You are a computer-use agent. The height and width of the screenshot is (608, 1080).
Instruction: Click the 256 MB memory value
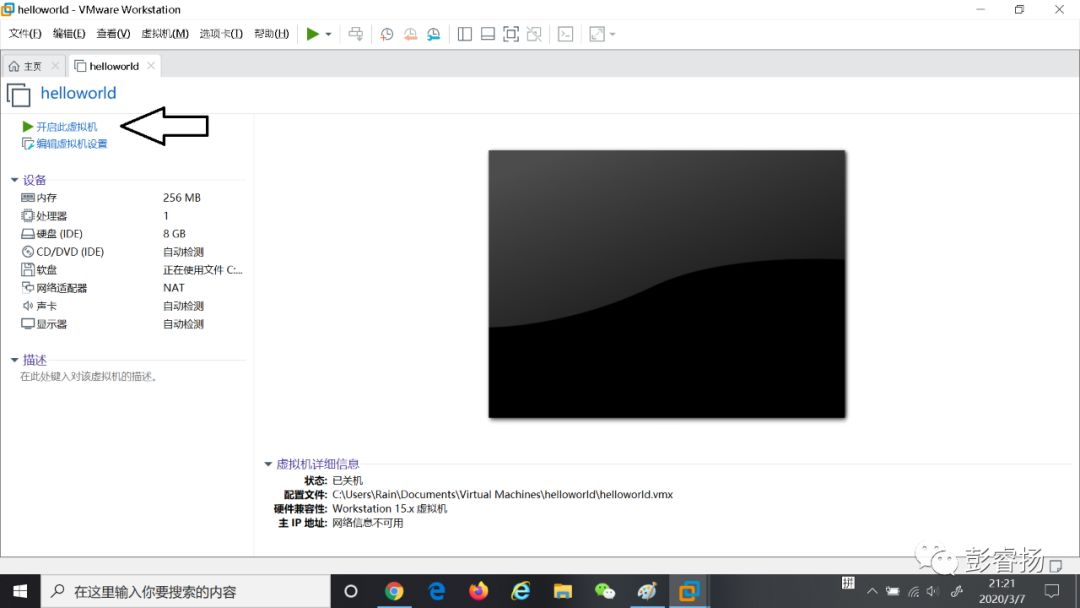(x=182, y=198)
